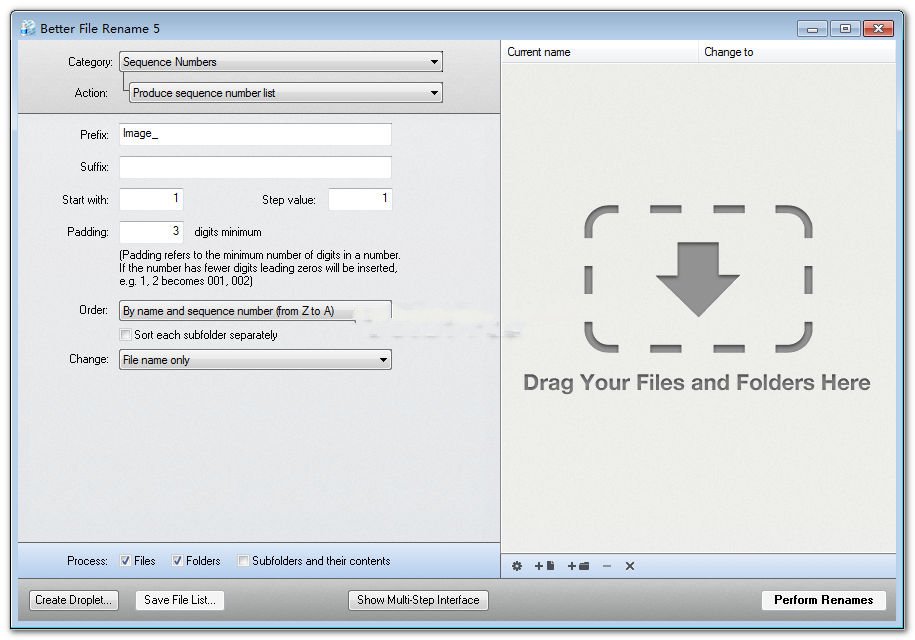Click the X icon to clear the file list
The image size is (915, 640).
click(x=629, y=566)
